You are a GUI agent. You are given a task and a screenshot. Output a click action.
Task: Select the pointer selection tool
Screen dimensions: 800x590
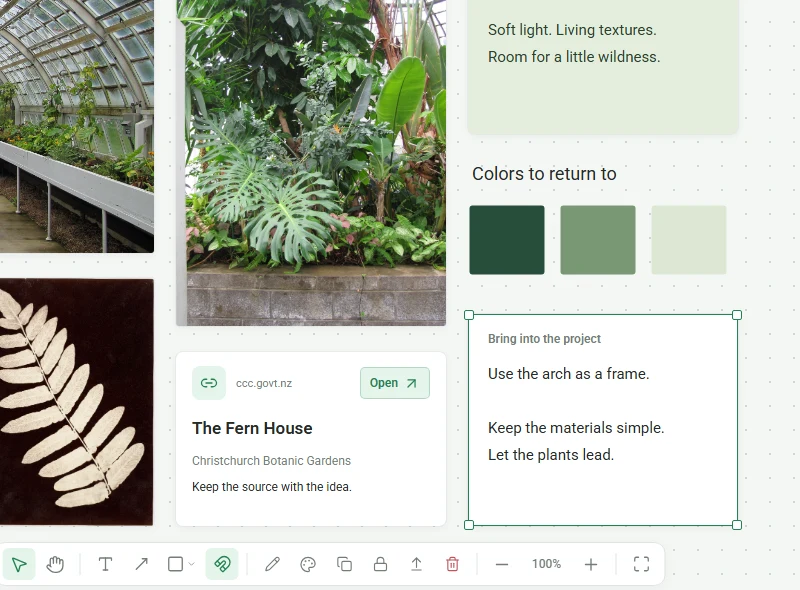click(19, 564)
